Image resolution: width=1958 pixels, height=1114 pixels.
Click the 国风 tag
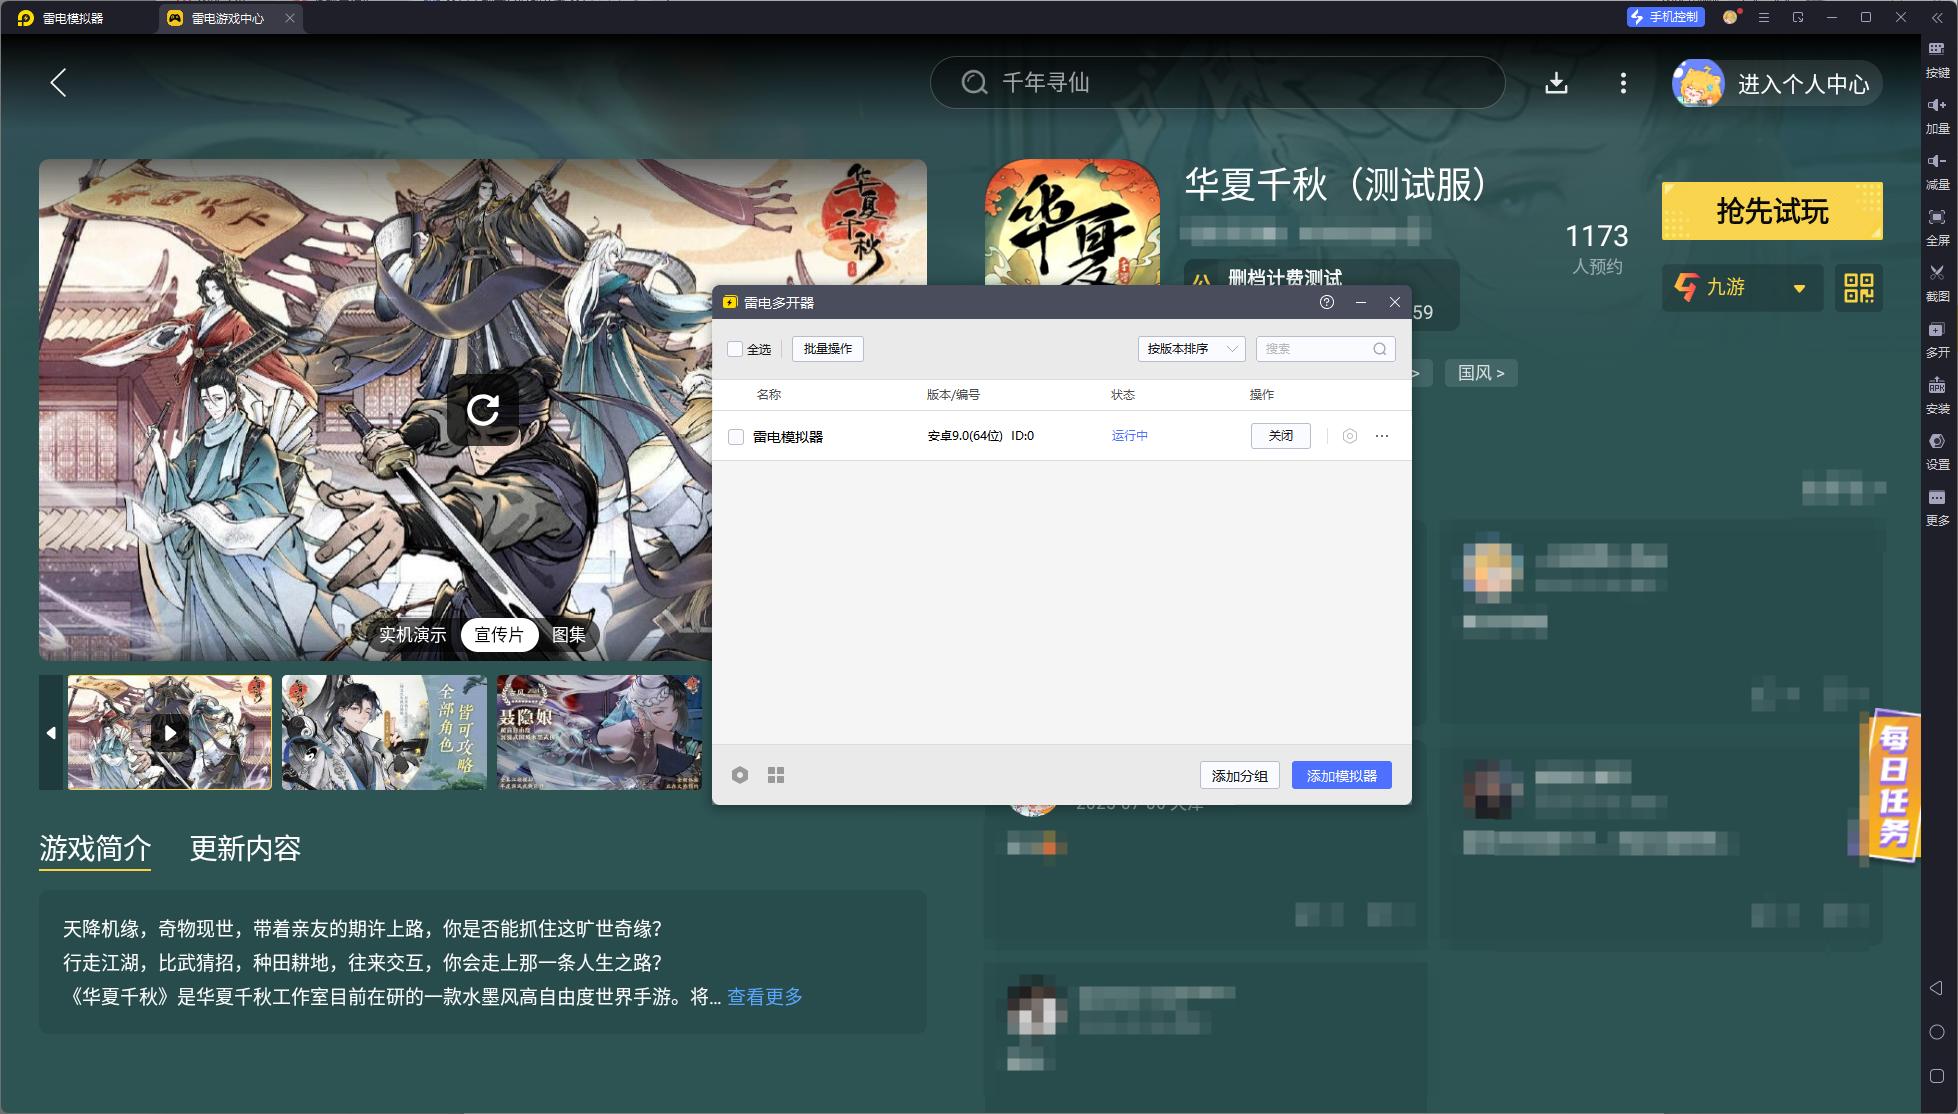1481,373
